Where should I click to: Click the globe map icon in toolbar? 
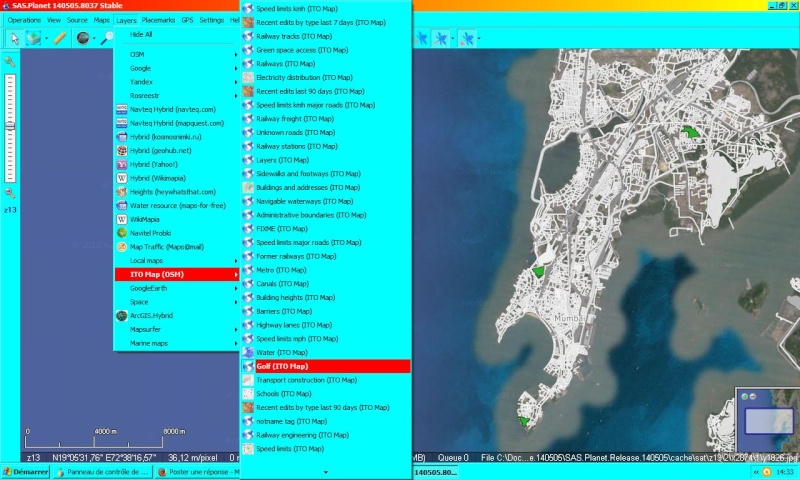coord(83,38)
